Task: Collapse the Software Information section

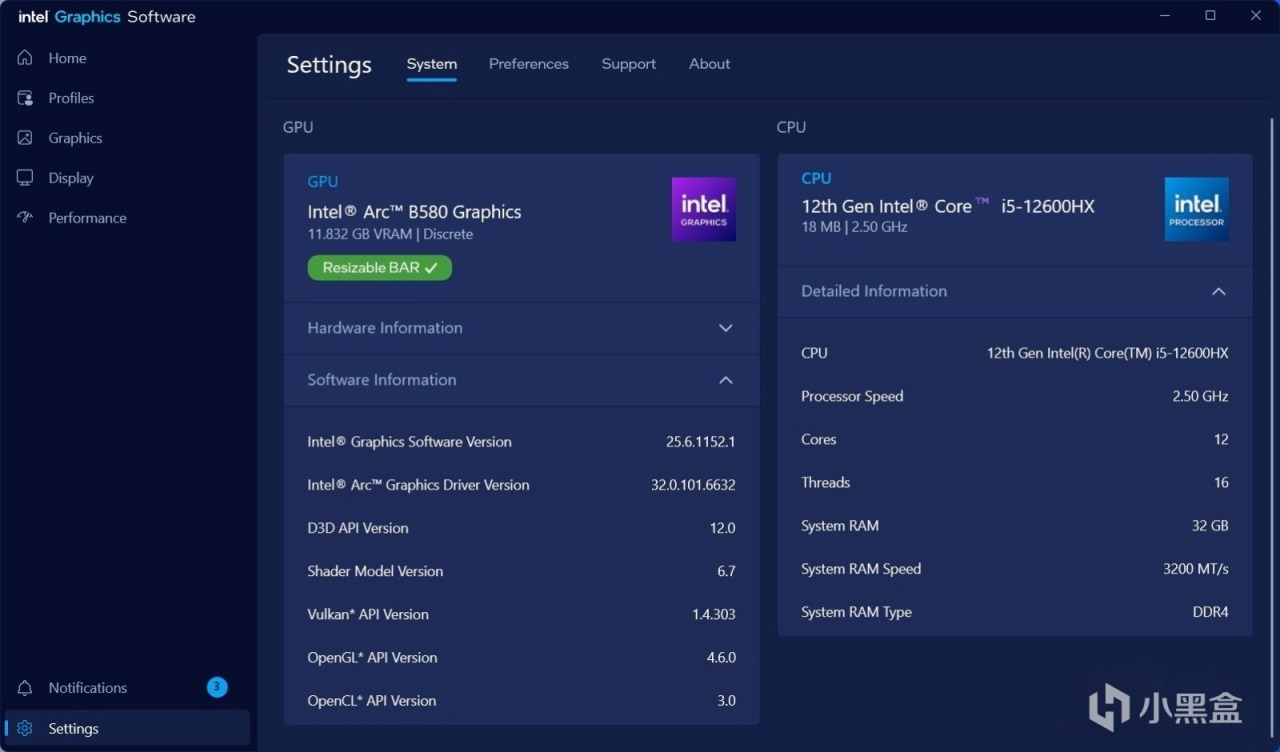Action: point(726,380)
